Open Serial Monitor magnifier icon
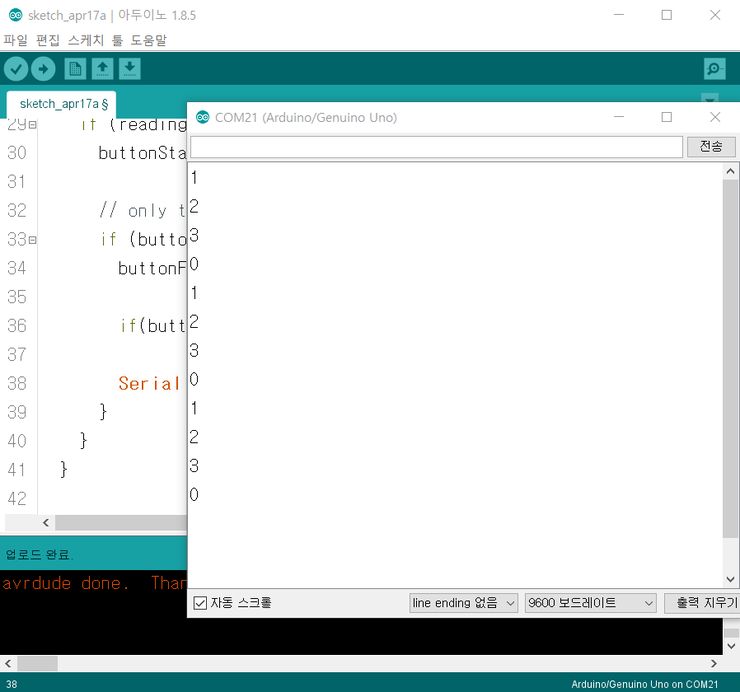The width and height of the screenshot is (740, 692). [715, 69]
